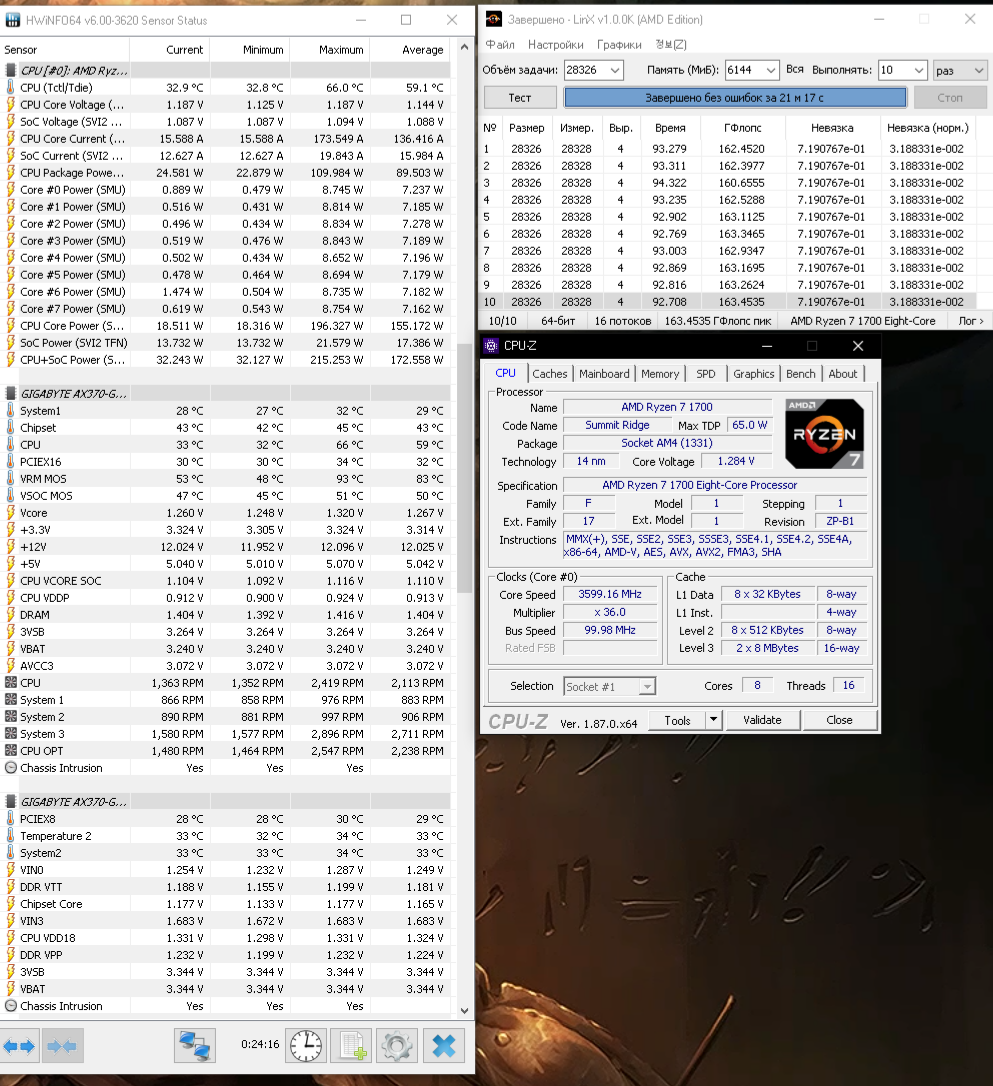The image size is (993, 1086).
Task: Click HWiNFO expand layout arrows icon
Action: click(19, 1046)
